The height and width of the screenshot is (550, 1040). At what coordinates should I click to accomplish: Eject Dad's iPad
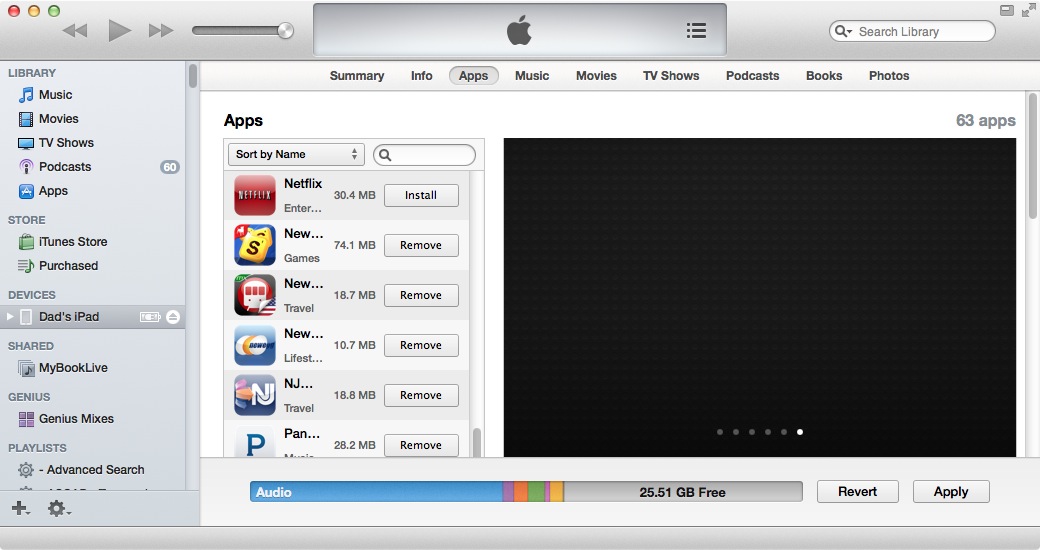173,317
